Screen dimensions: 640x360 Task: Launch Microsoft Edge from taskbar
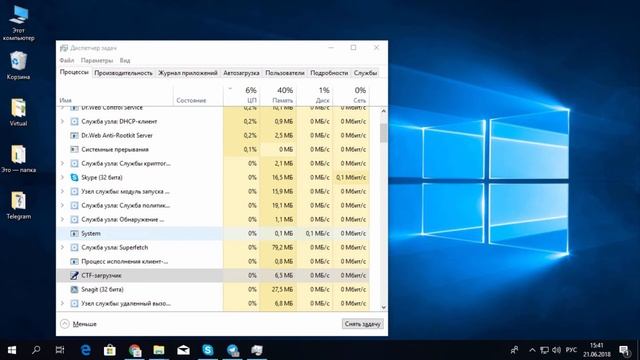coord(85,350)
